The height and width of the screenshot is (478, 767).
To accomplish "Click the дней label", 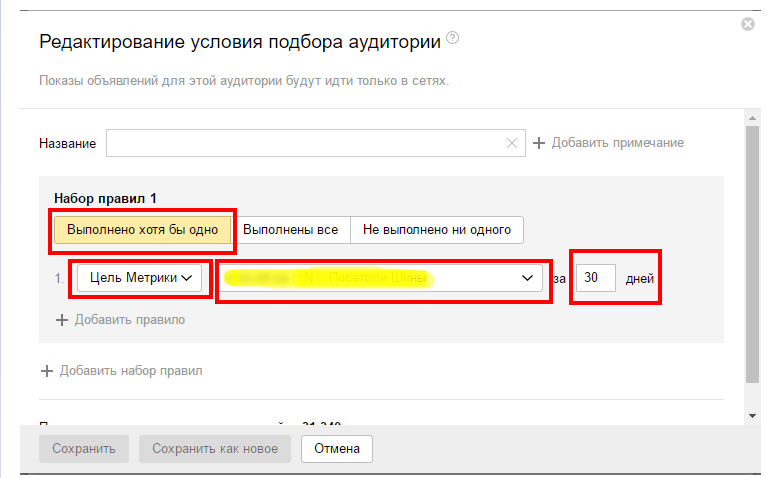I will [640, 278].
